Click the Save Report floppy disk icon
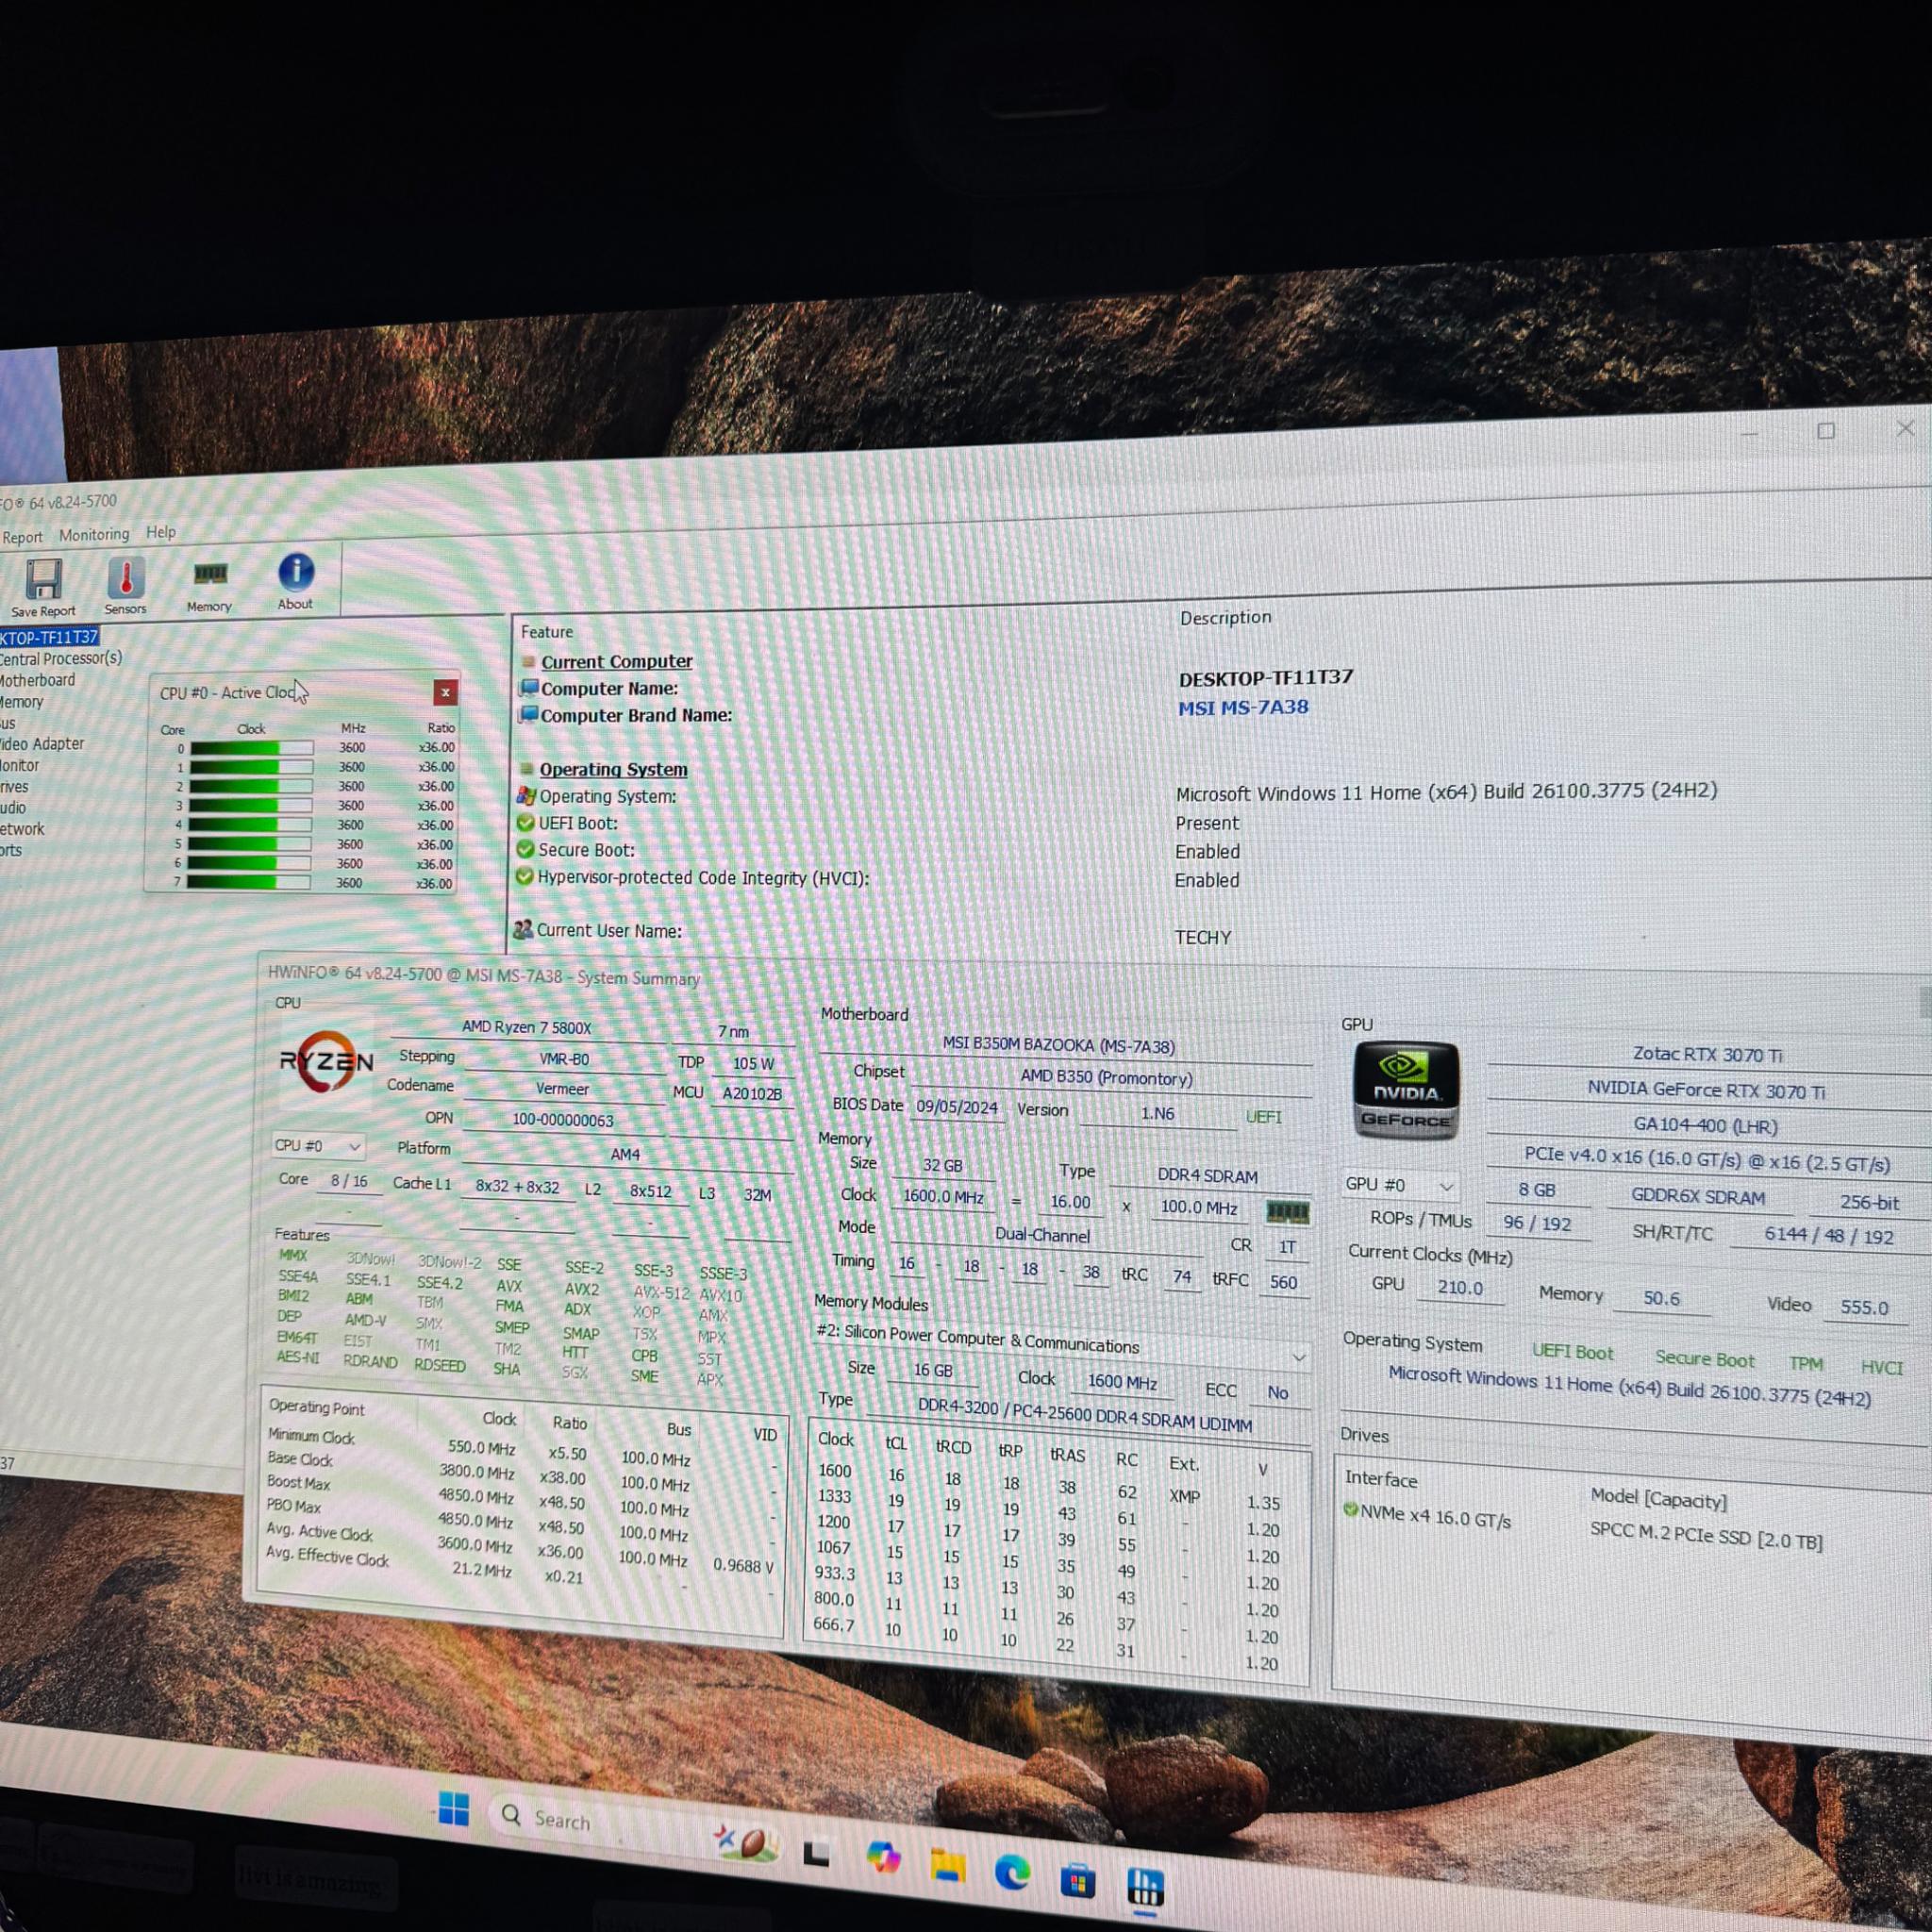This screenshot has height=1932, width=1932. pos(44,578)
